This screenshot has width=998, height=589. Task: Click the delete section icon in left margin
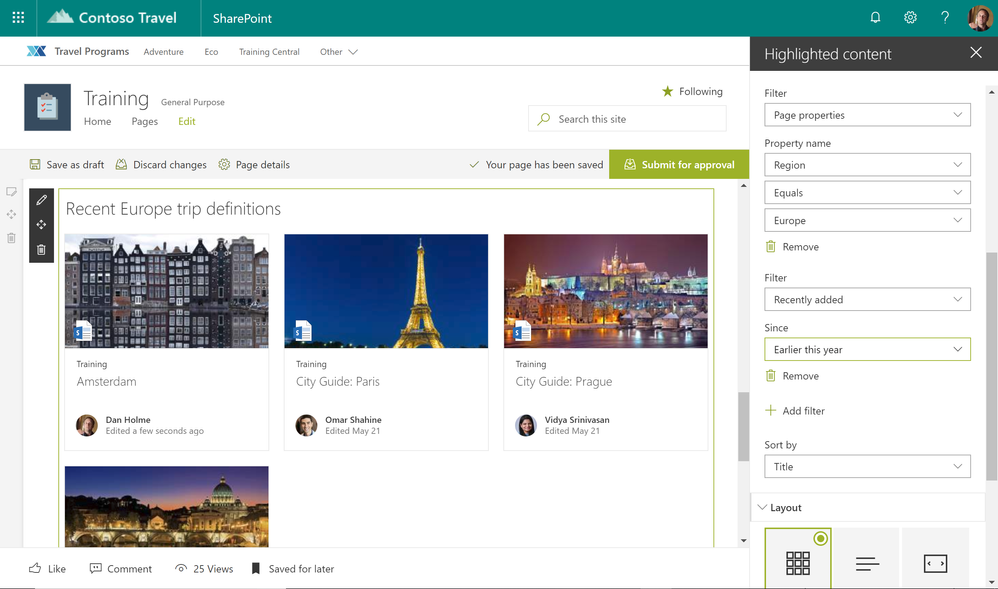(x=11, y=238)
